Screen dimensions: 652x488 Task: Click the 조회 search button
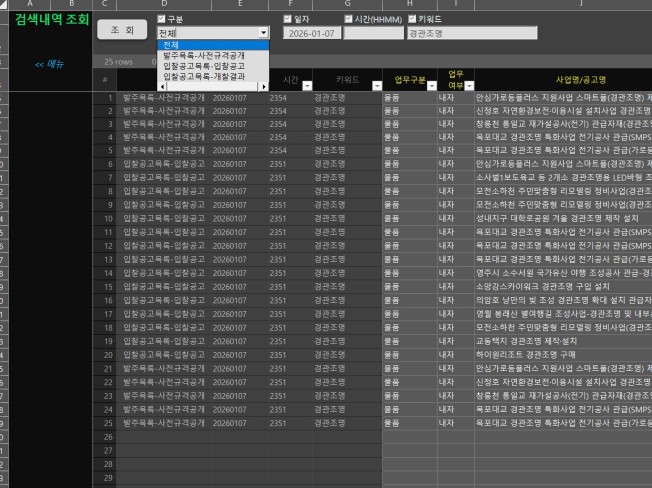pyautogui.click(x=122, y=30)
